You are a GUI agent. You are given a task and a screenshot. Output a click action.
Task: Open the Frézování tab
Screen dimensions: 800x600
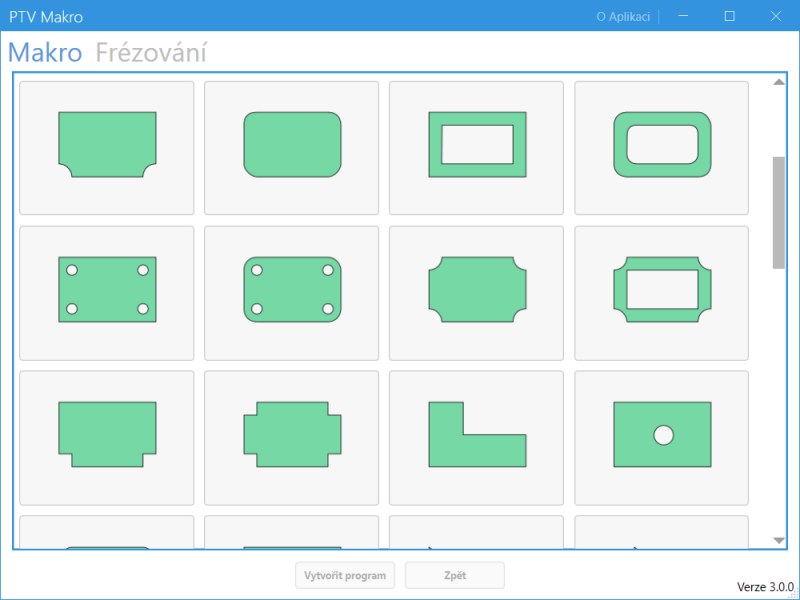(x=151, y=53)
